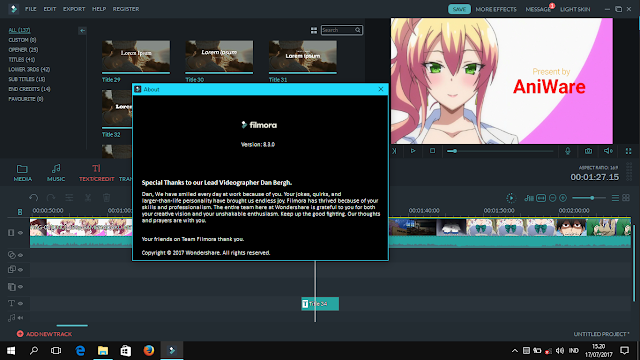Select OPENER (25) category
Viewport: 640px width, 360px height.
click(23, 50)
